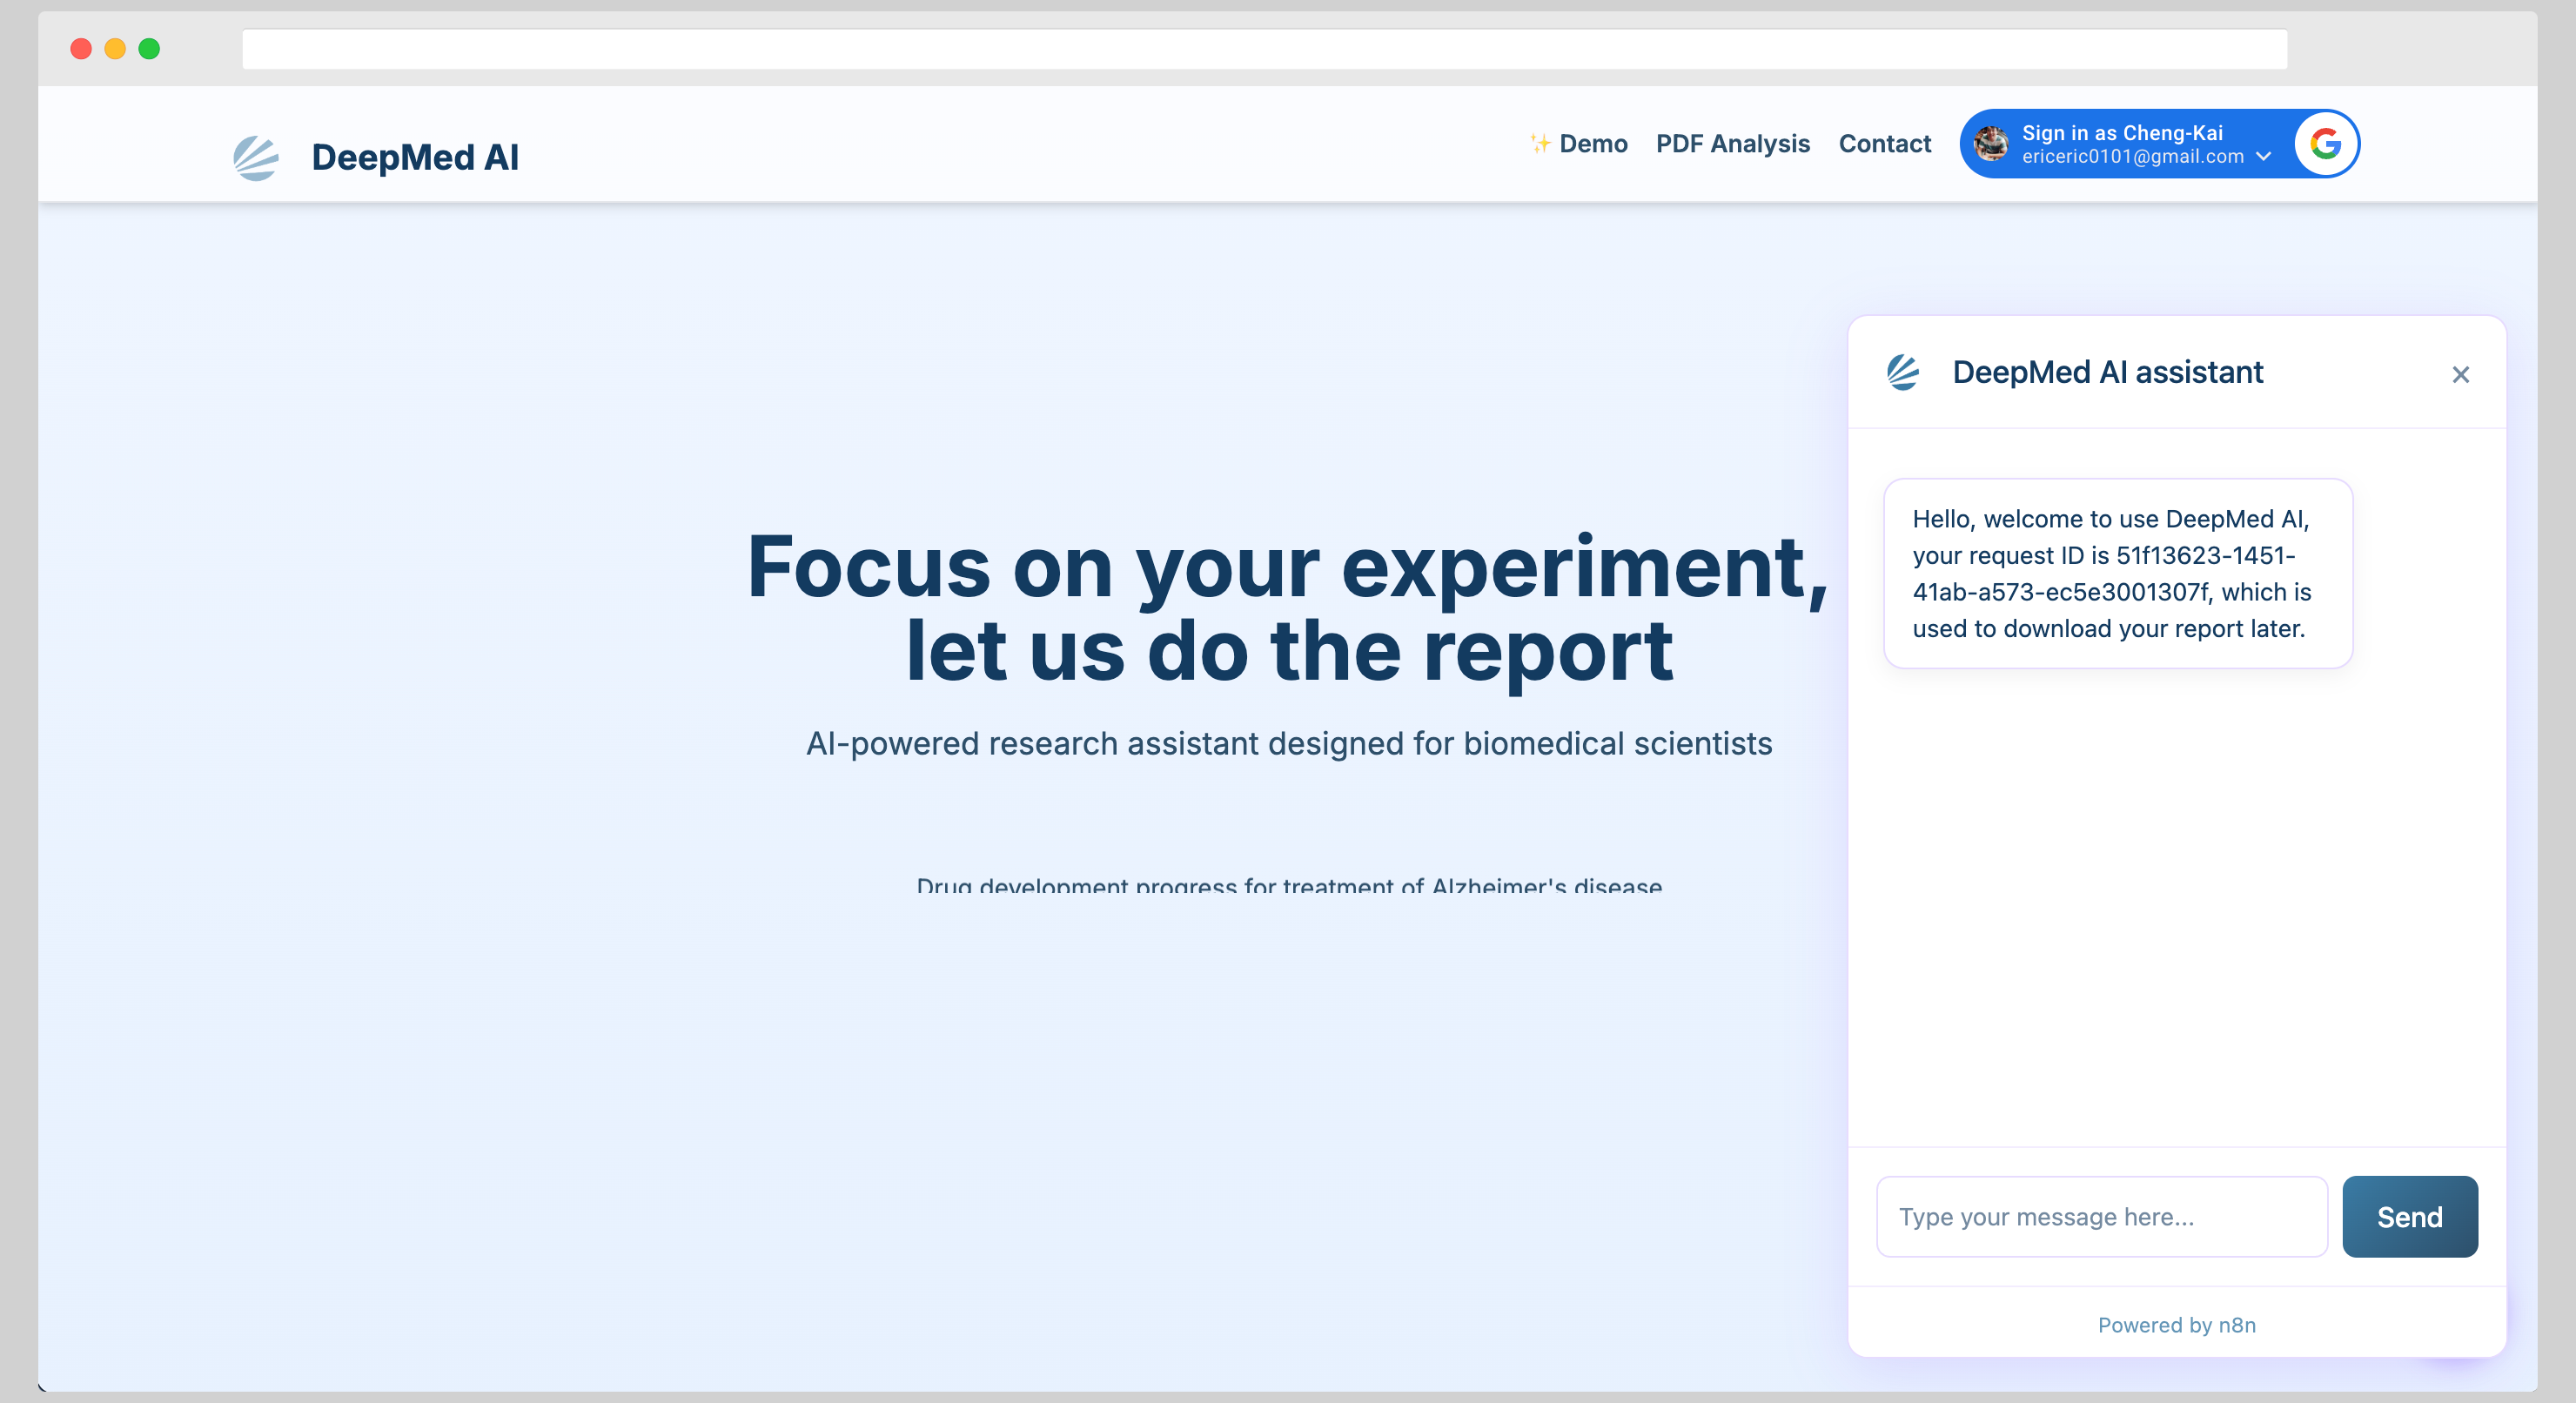The width and height of the screenshot is (2576, 1403).
Task: Click the Powered by n8n link
Action: 2176,1324
